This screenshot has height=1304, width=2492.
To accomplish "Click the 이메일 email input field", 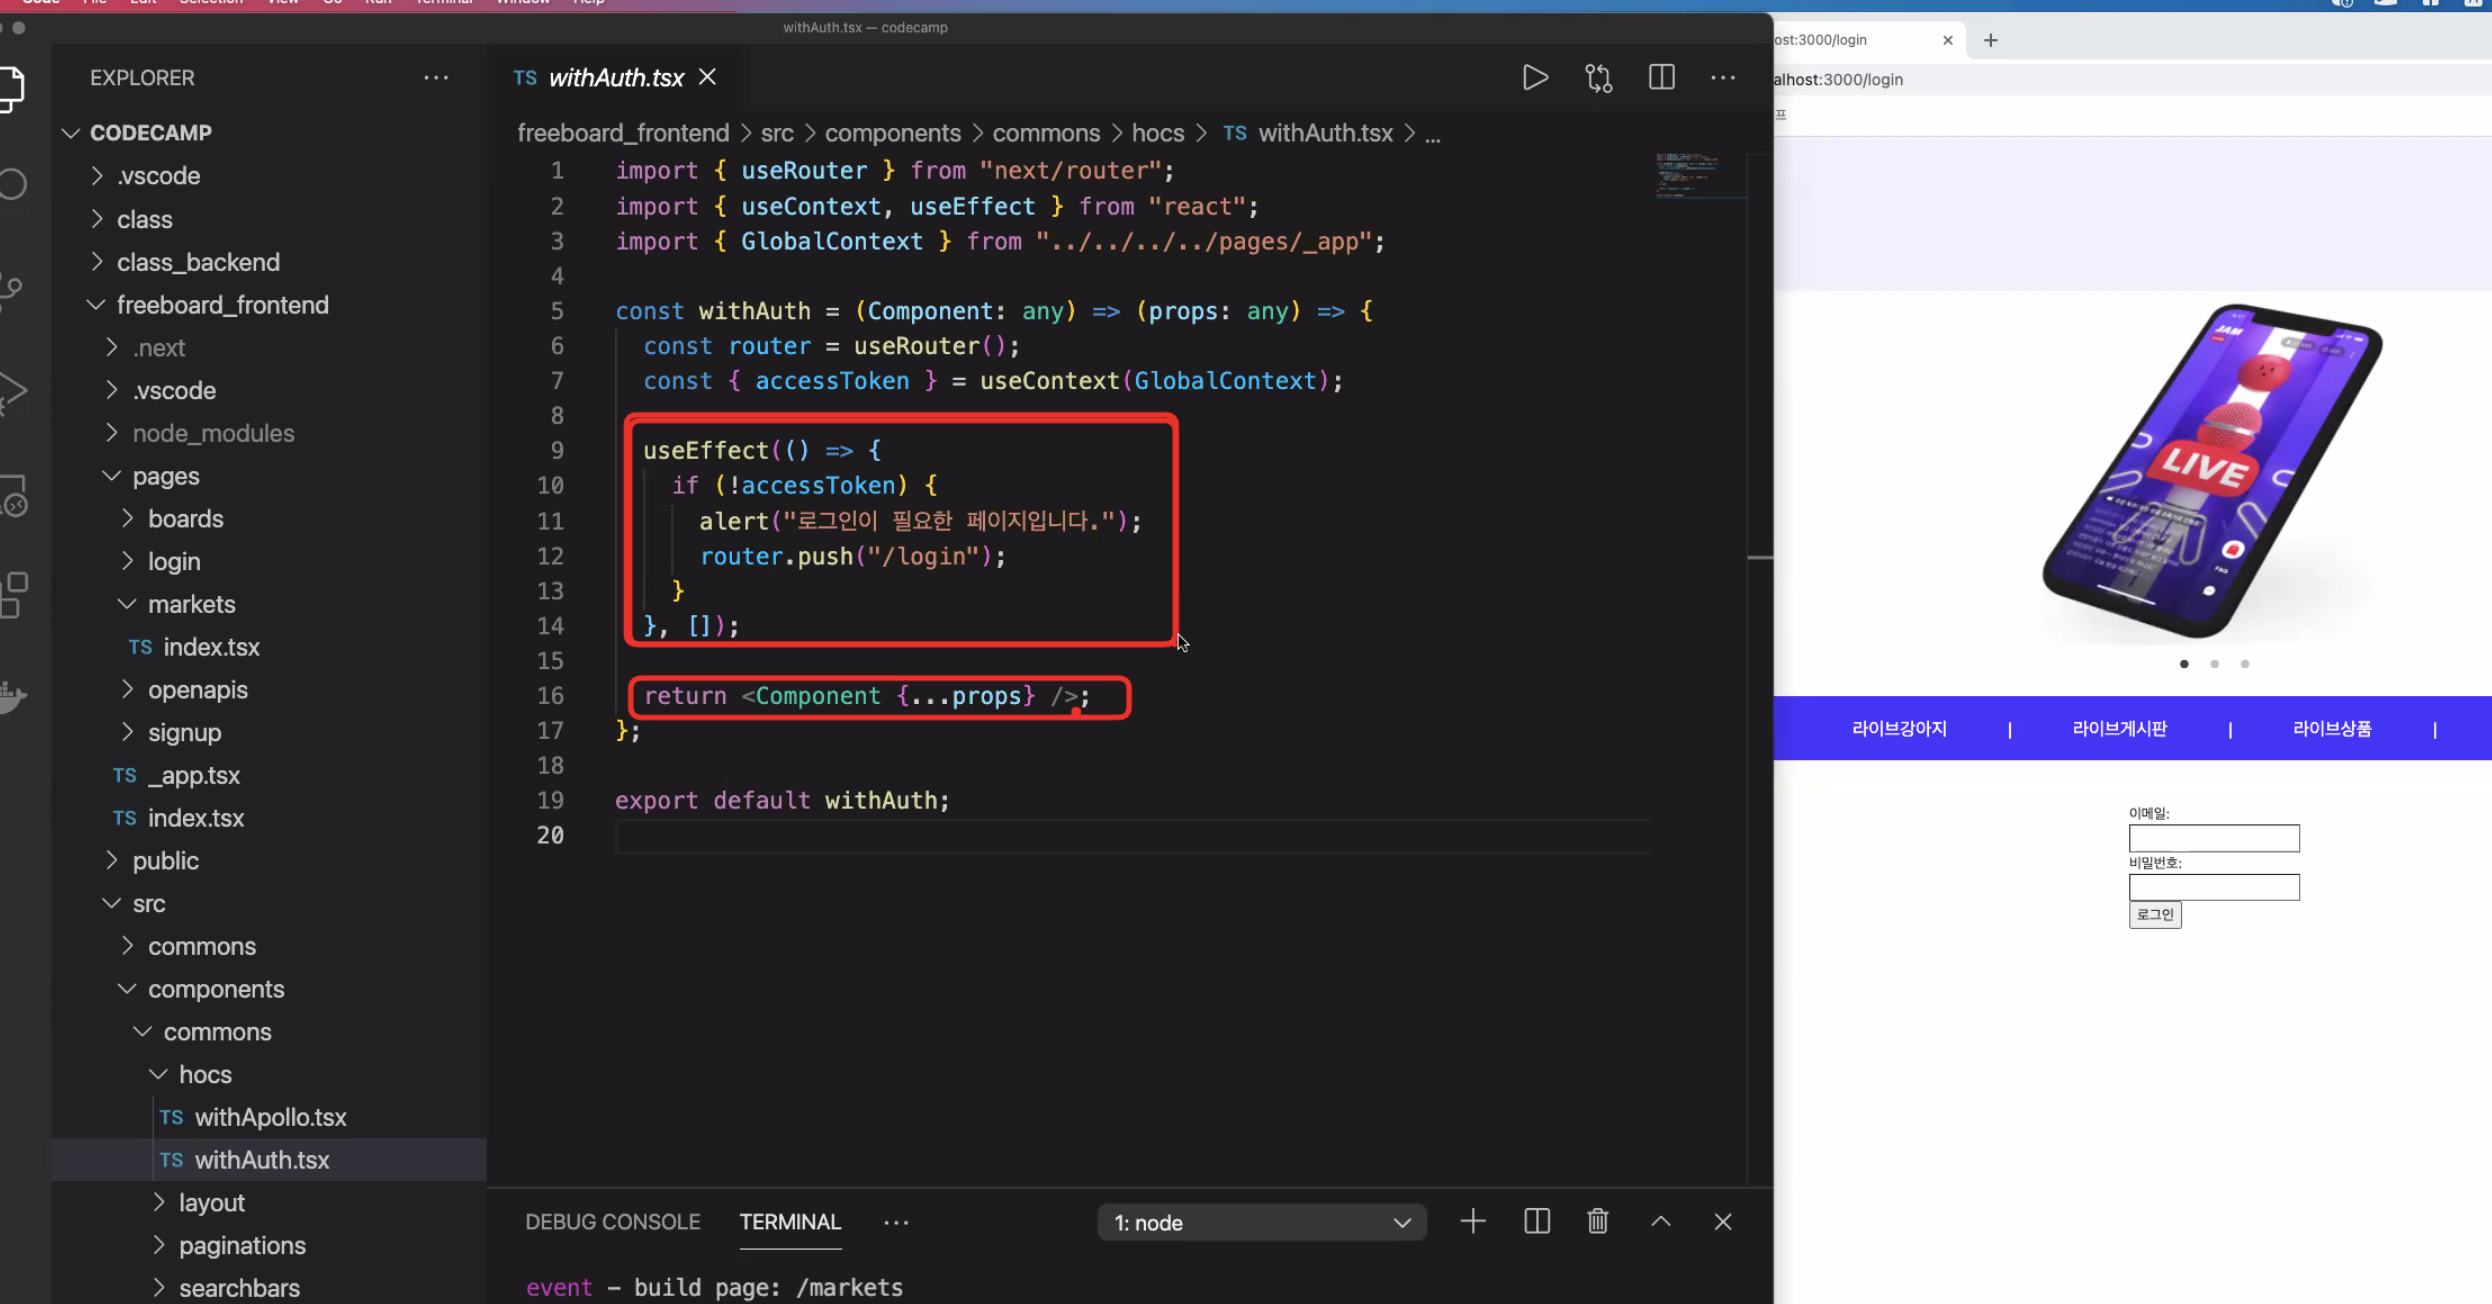I will 2213,838.
